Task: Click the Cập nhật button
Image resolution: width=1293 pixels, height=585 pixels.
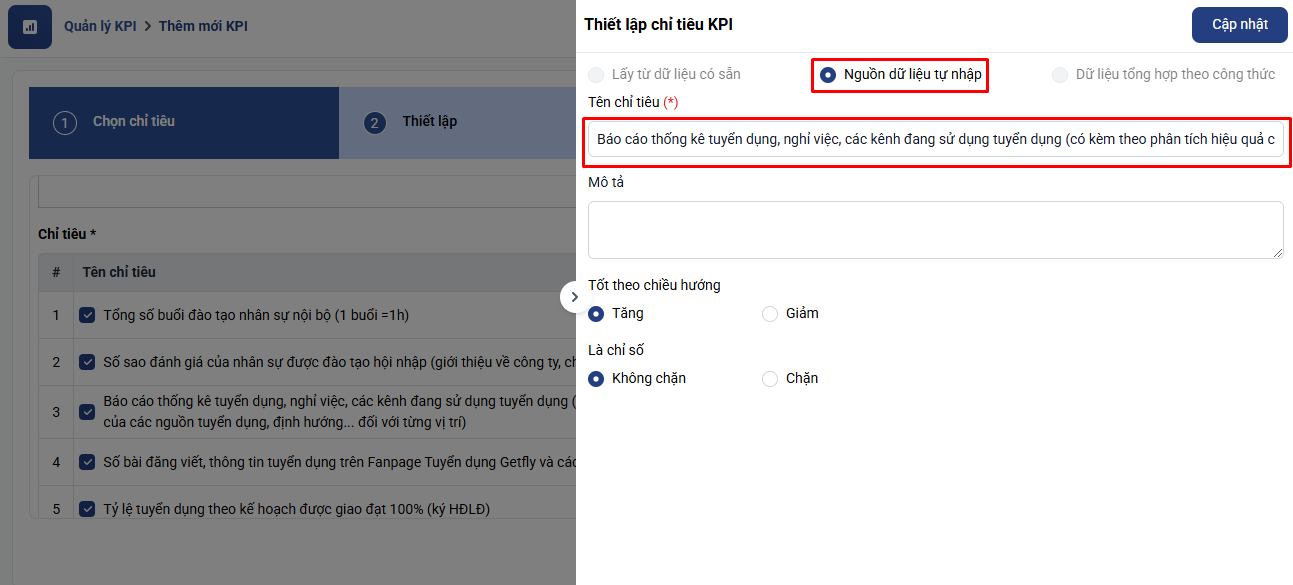Action: (1239, 25)
